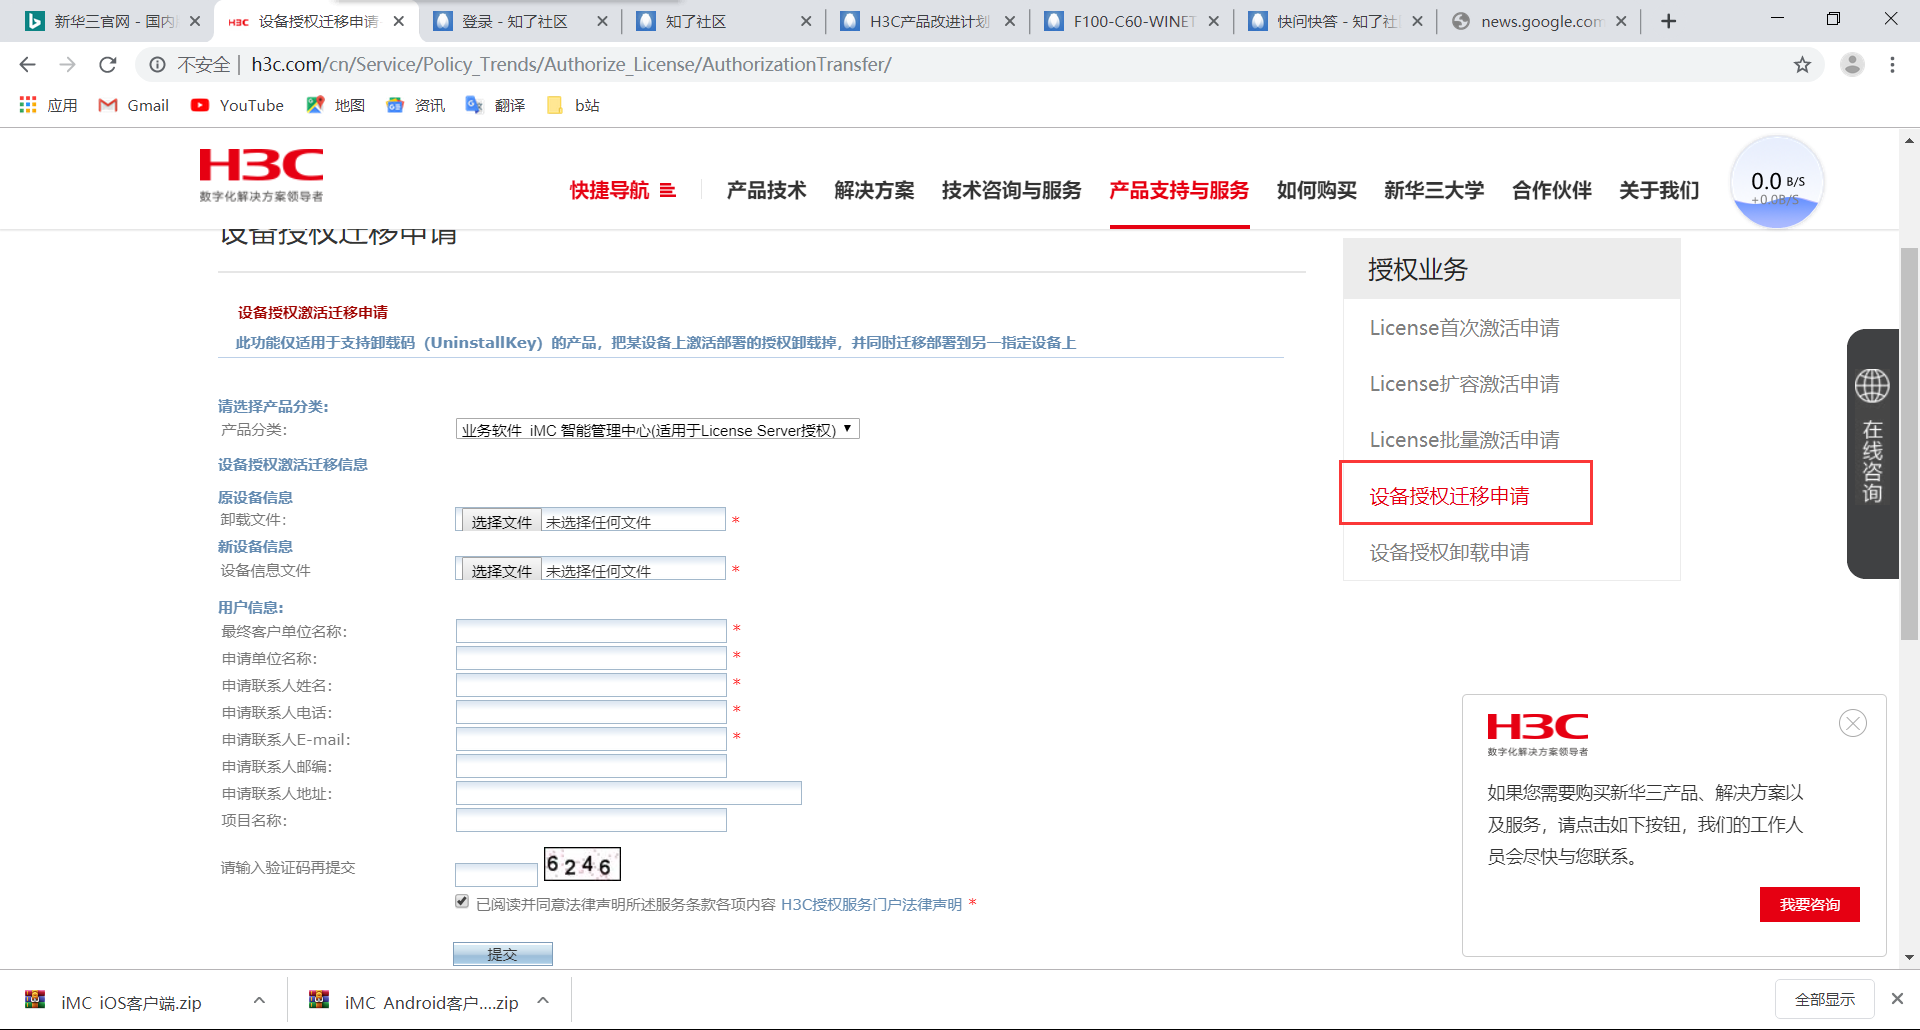
Task: Go to 设备授权卸载申请
Action: coord(1449,552)
